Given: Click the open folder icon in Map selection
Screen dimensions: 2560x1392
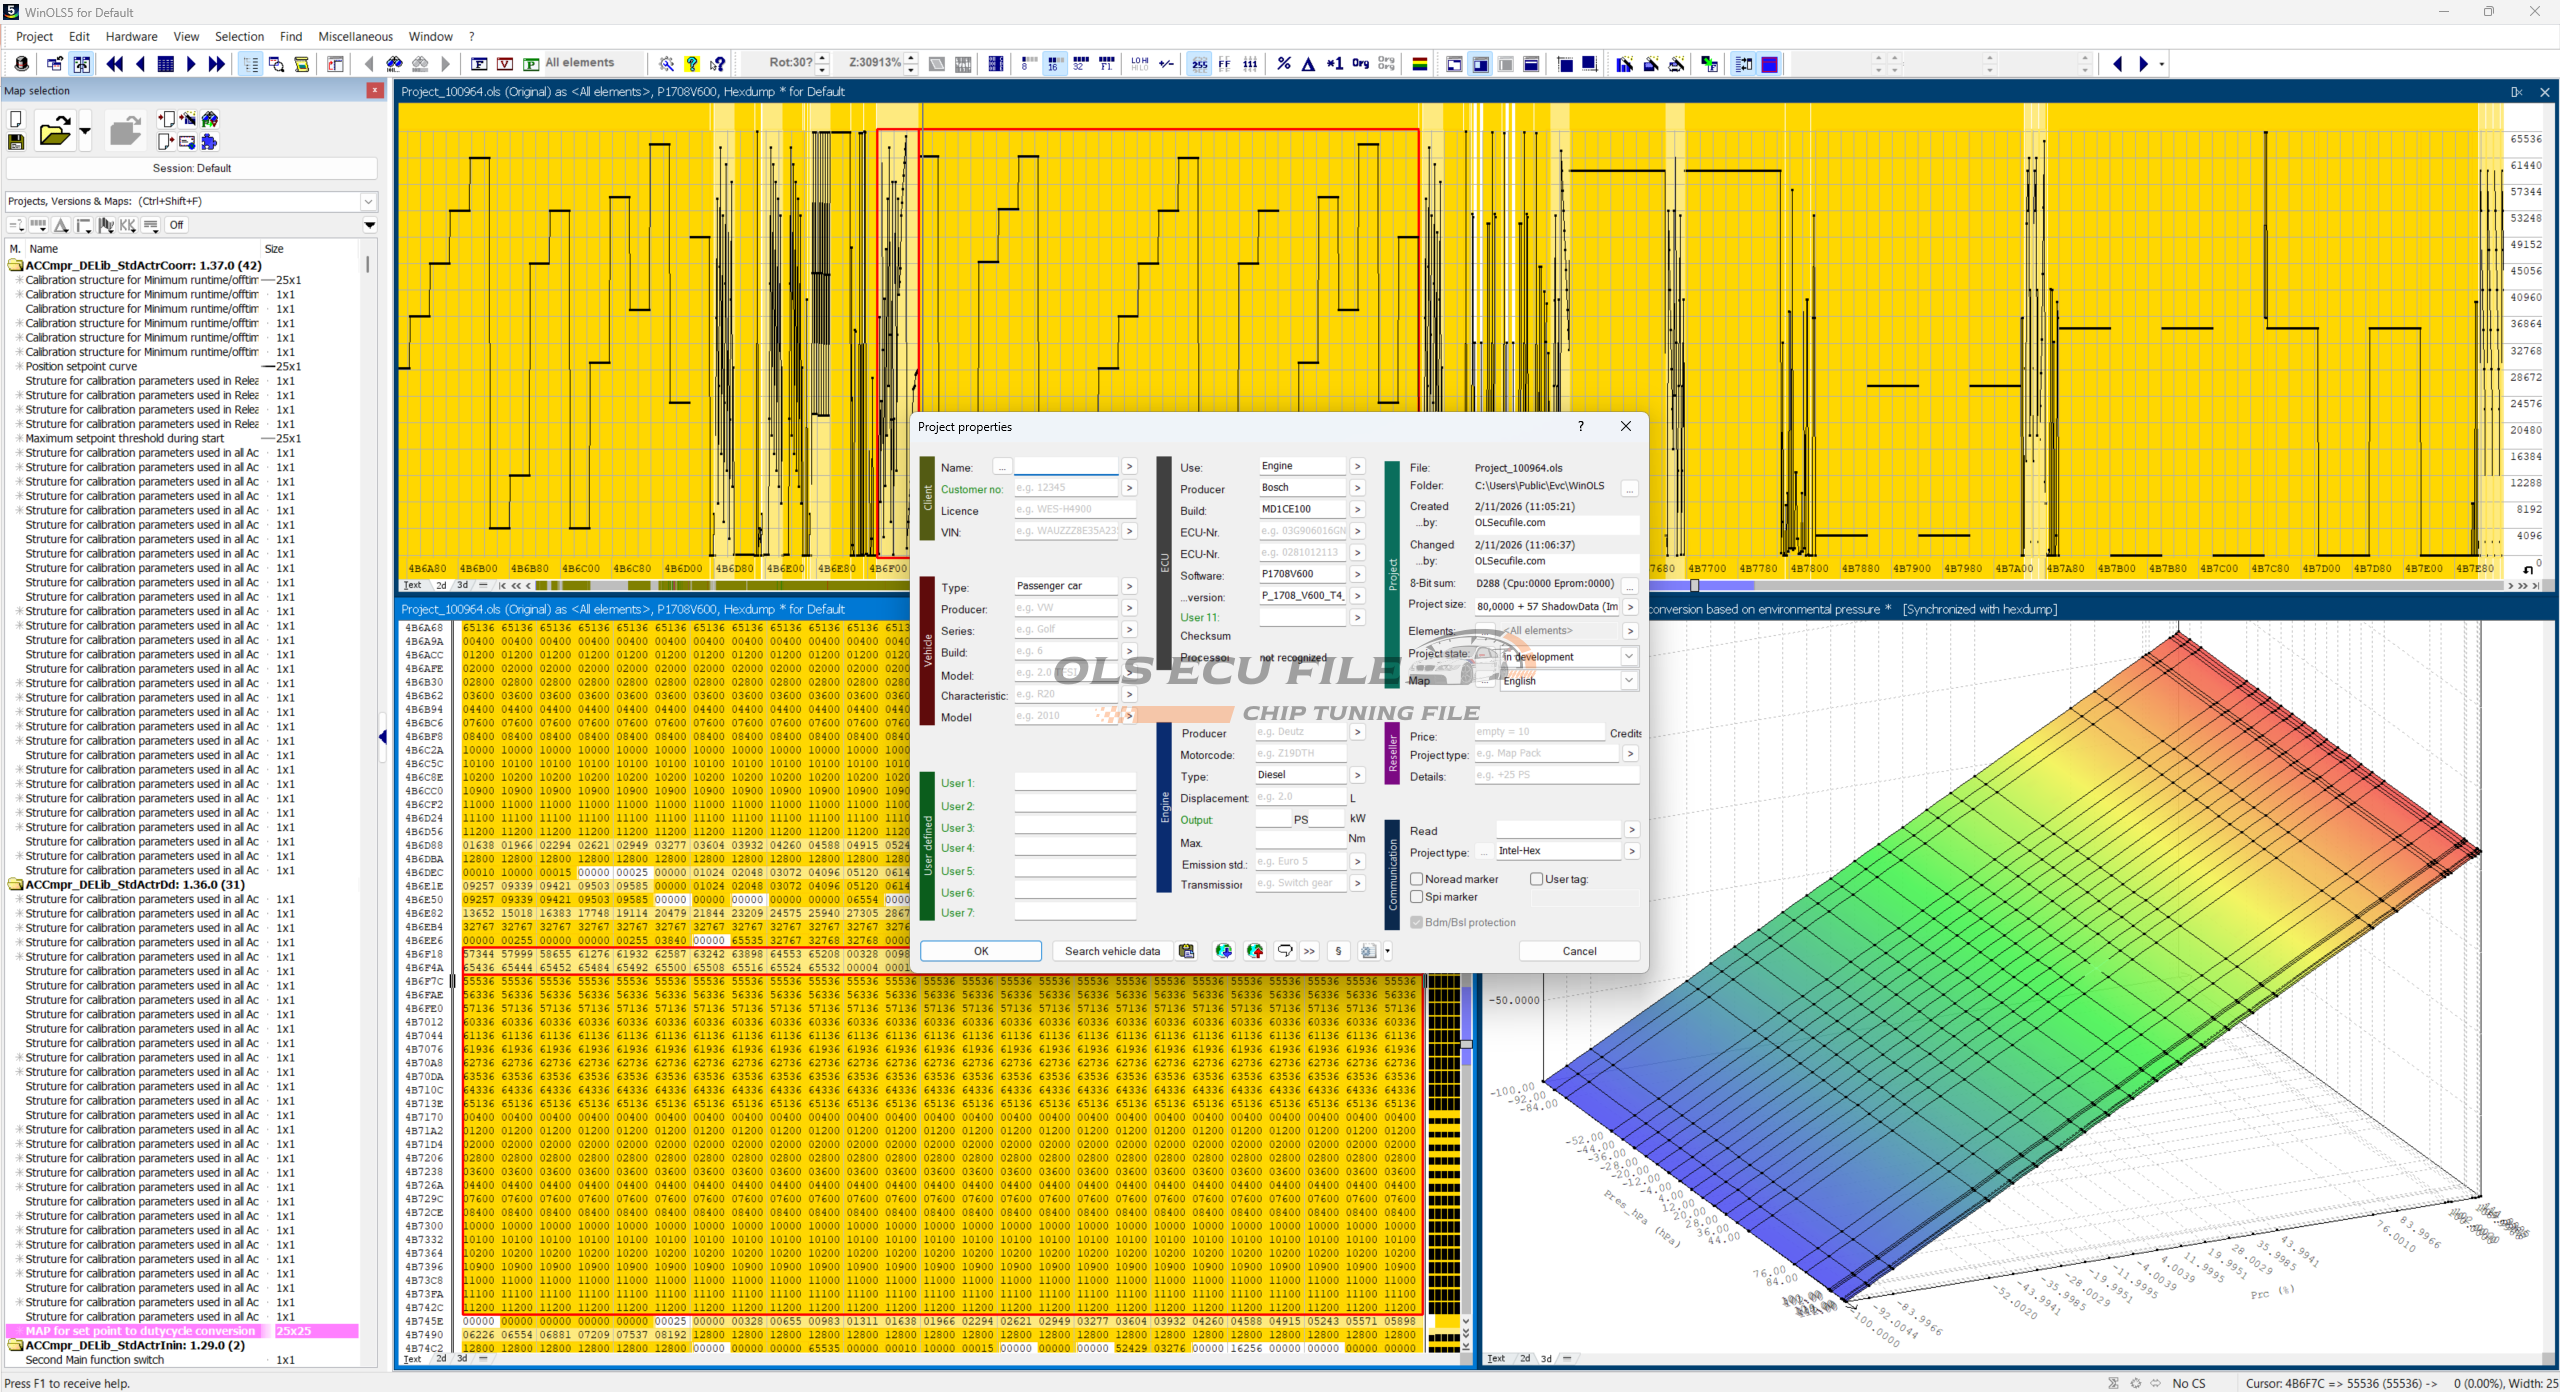Looking at the screenshot, I should click(x=54, y=131).
